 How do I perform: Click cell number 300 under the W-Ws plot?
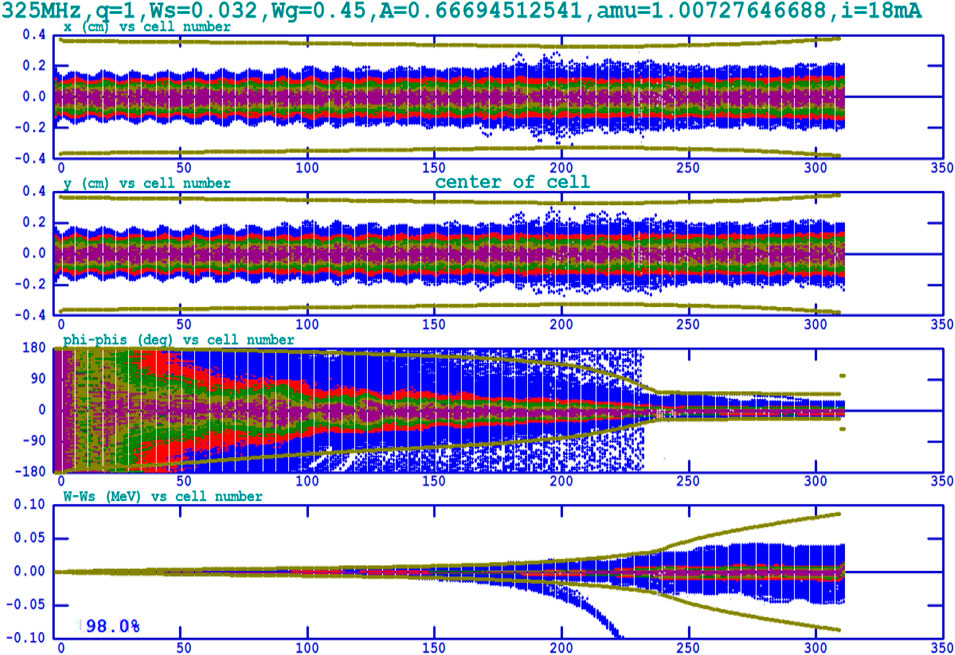816,648
